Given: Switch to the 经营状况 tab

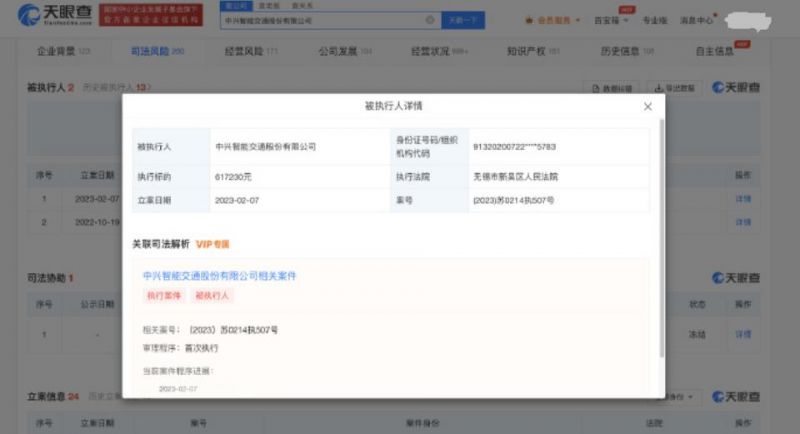Looking at the screenshot, I should coord(439,51).
